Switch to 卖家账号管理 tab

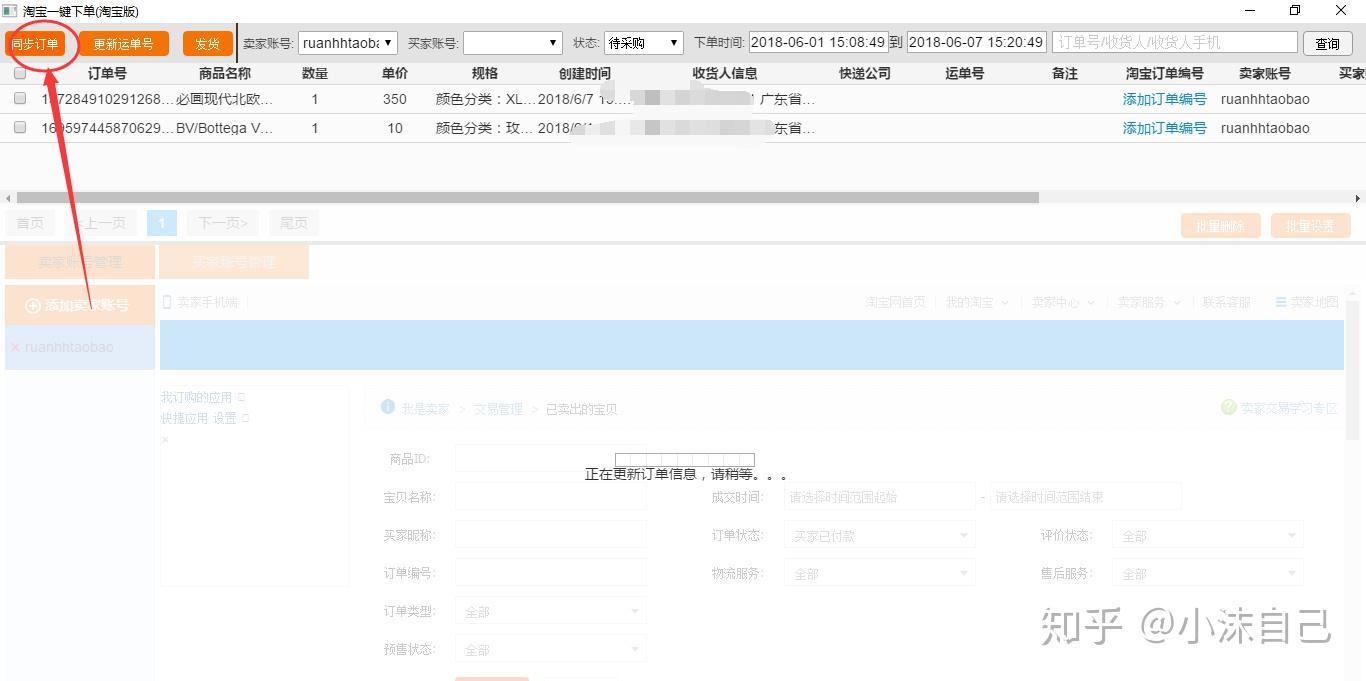coord(80,262)
